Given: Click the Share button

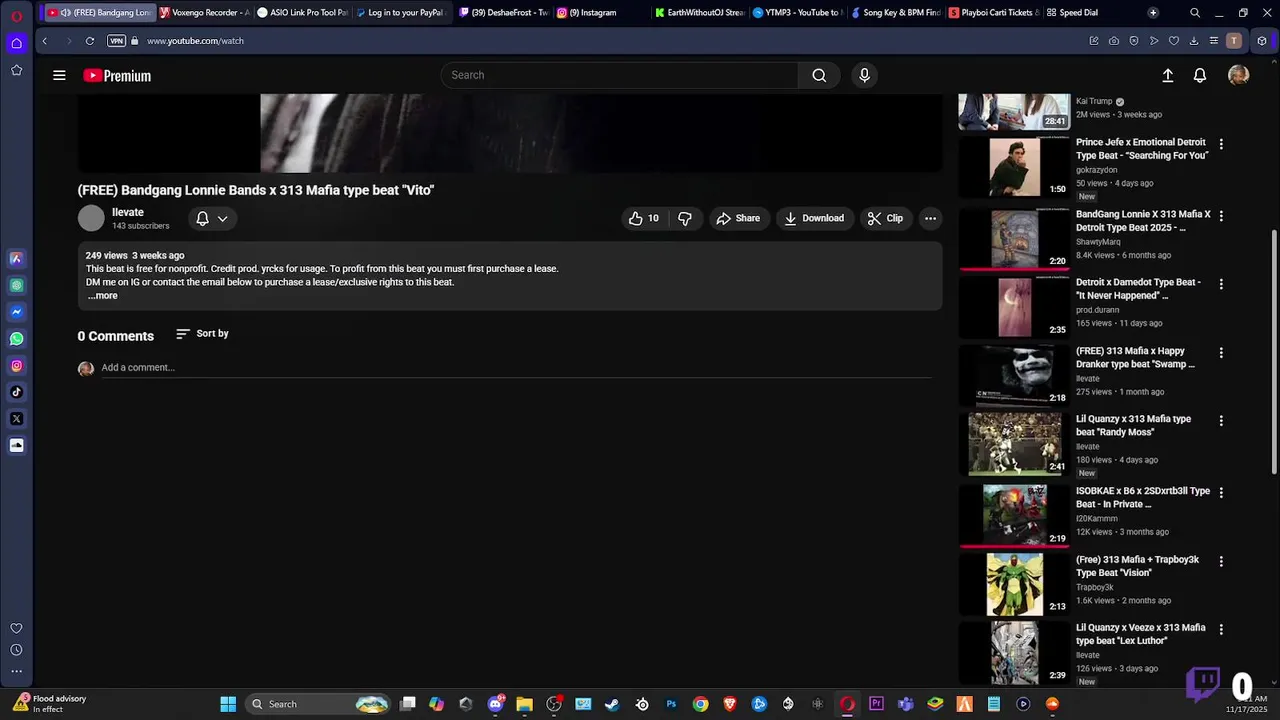Looking at the screenshot, I should [x=737, y=218].
